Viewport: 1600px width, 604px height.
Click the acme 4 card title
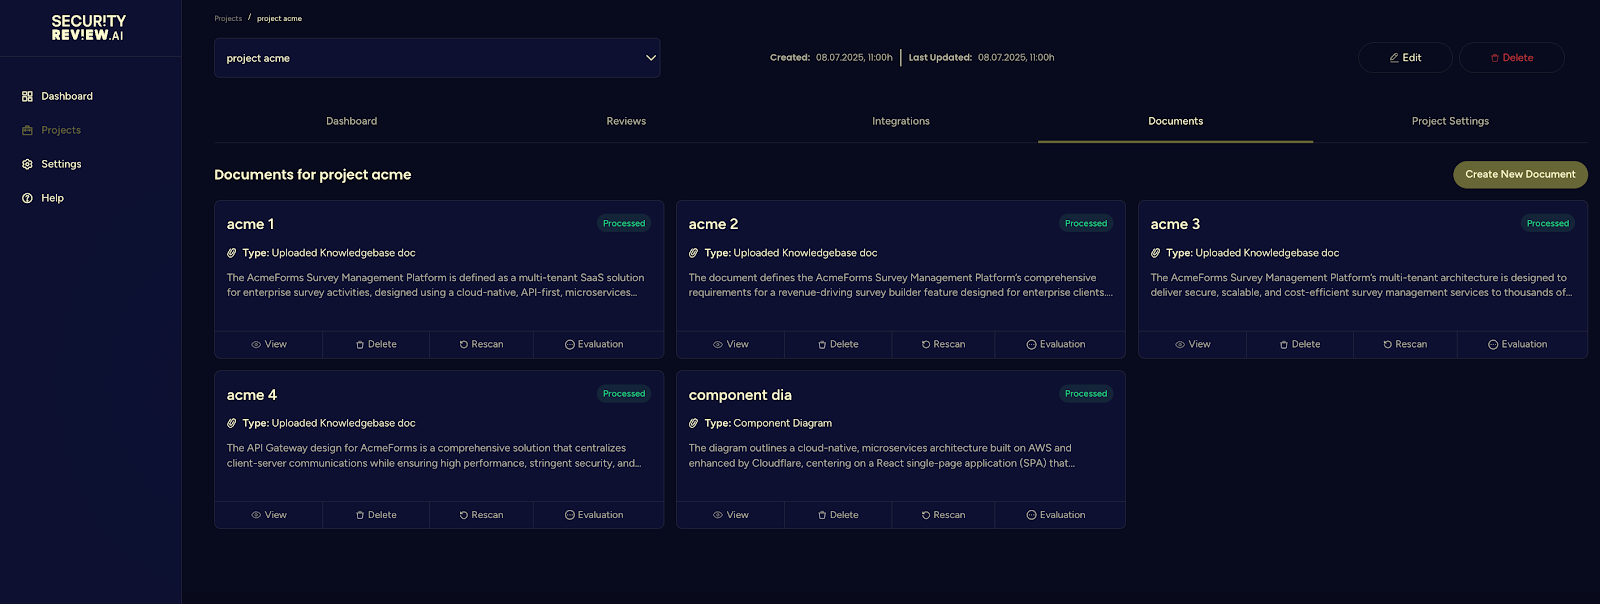point(251,395)
